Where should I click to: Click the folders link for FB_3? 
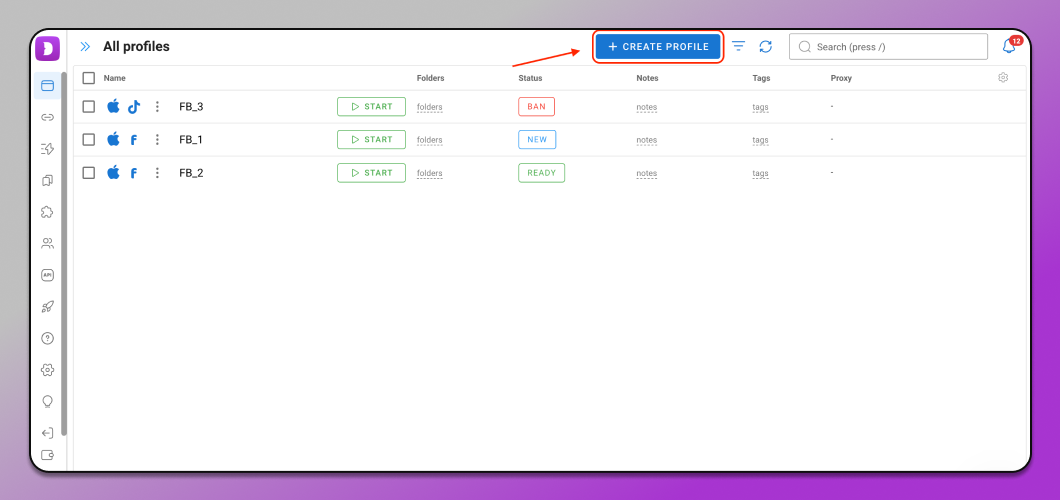pos(430,107)
